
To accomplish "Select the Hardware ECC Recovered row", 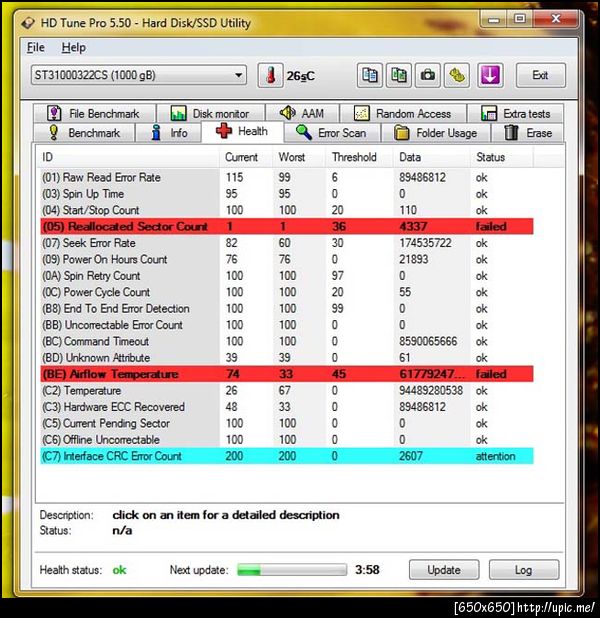I will click(287, 407).
